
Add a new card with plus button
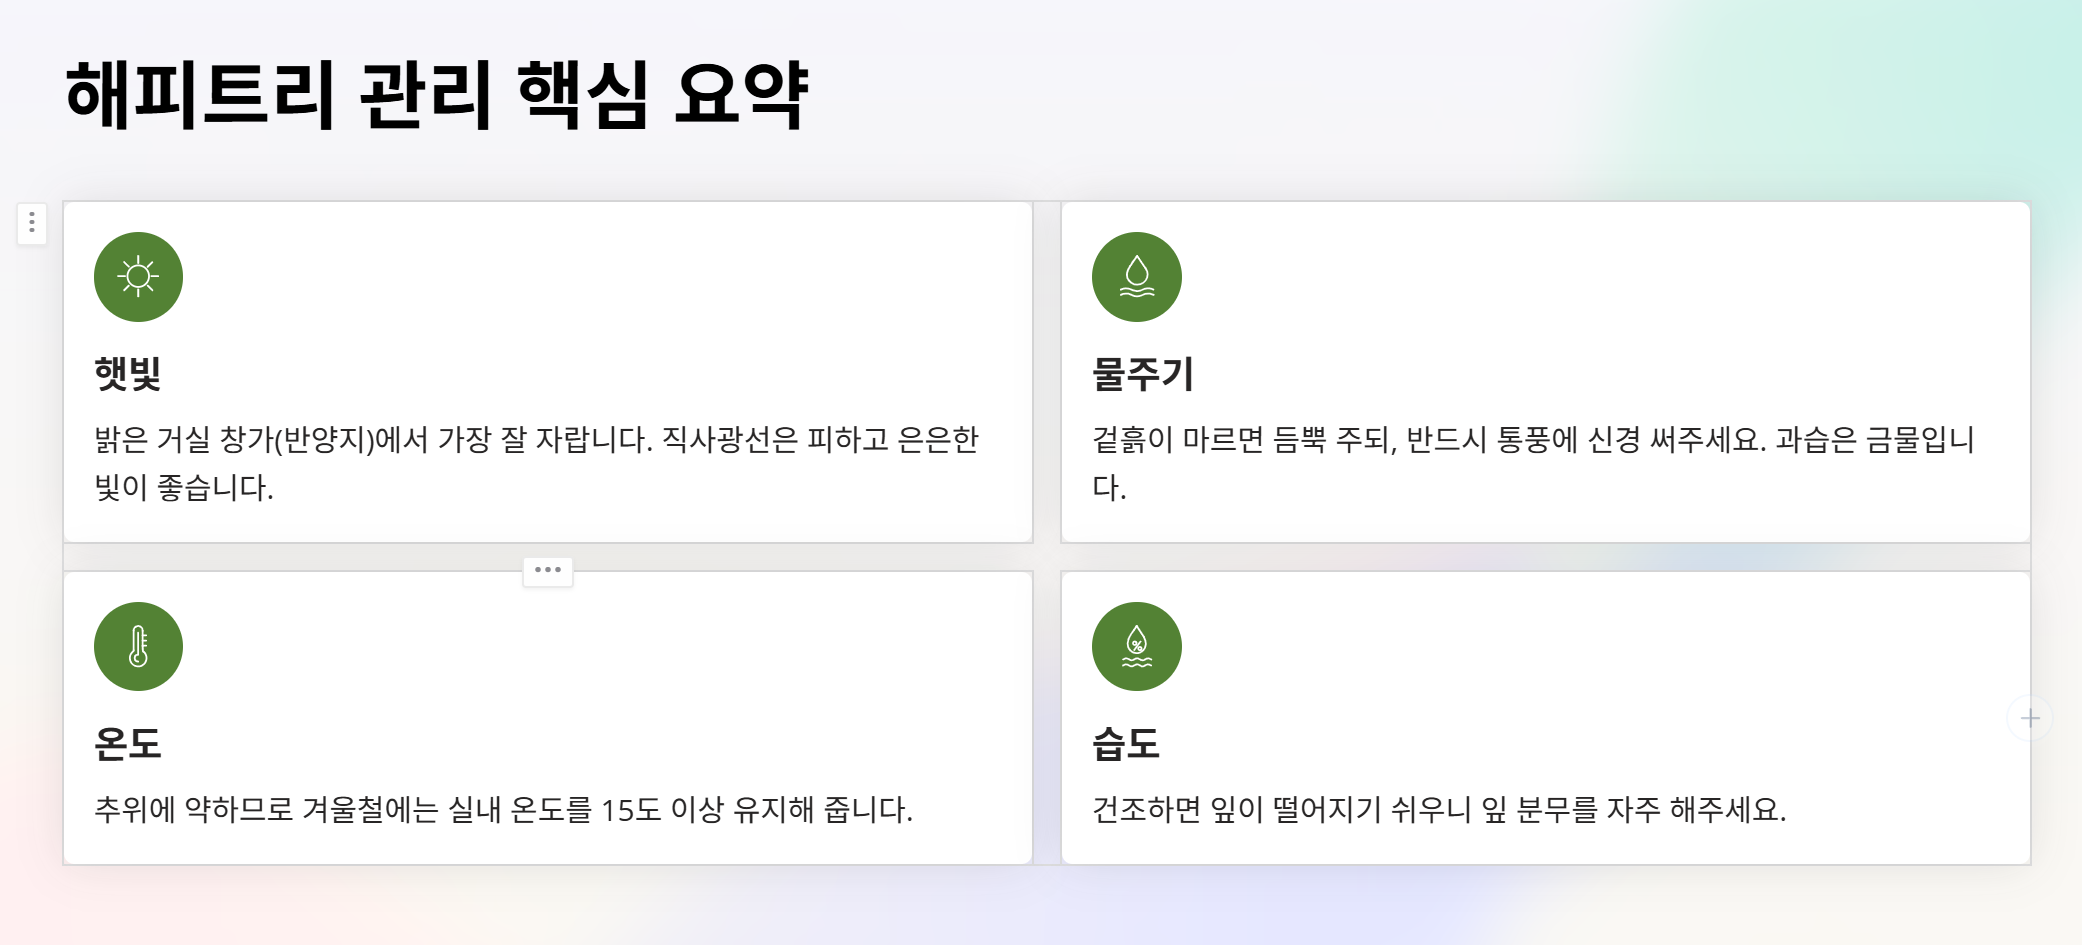click(x=2030, y=718)
